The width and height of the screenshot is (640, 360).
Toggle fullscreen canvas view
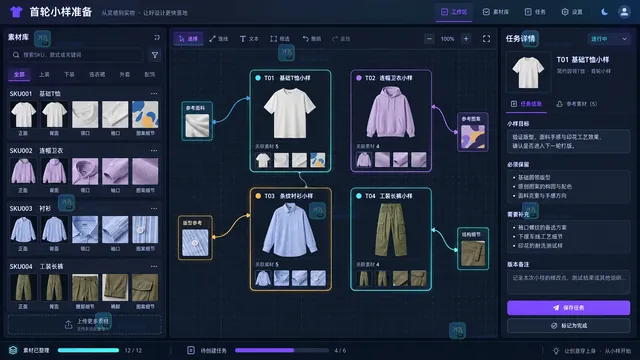tap(486, 39)
